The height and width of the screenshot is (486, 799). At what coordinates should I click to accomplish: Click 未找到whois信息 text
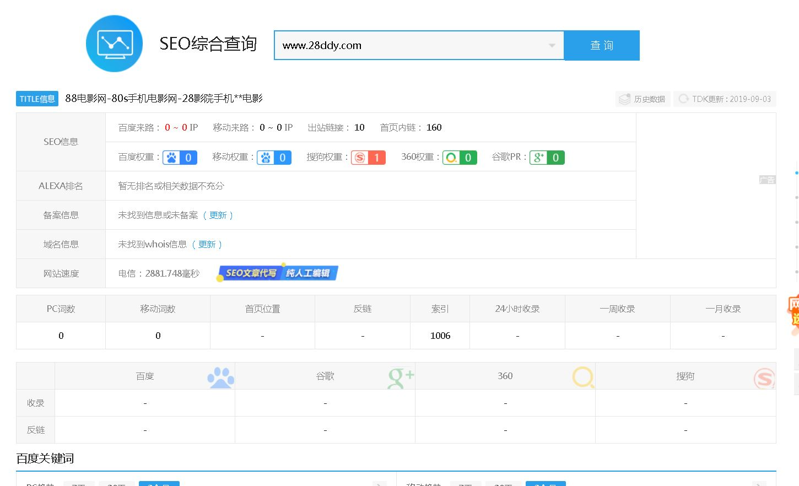pos(152,244)
